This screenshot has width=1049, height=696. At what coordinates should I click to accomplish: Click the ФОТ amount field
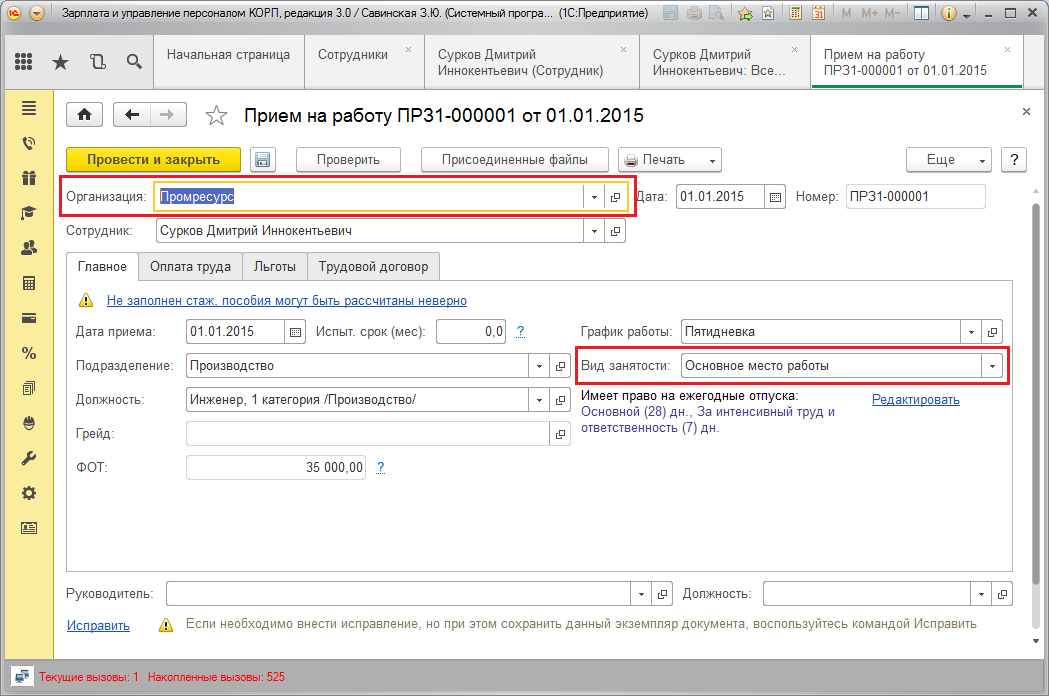coord(276,468)
